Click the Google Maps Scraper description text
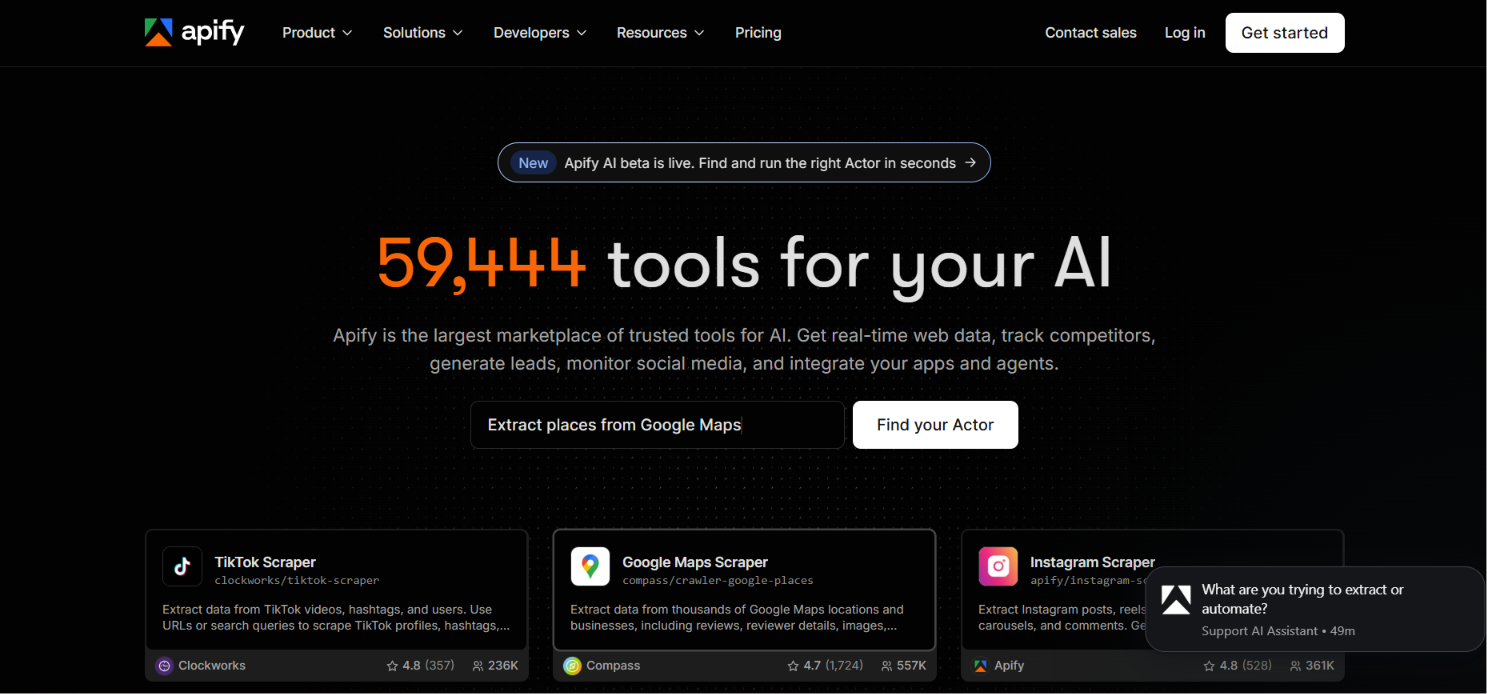The width and height of the screenshot is (1487, 694). pos(737,617)
